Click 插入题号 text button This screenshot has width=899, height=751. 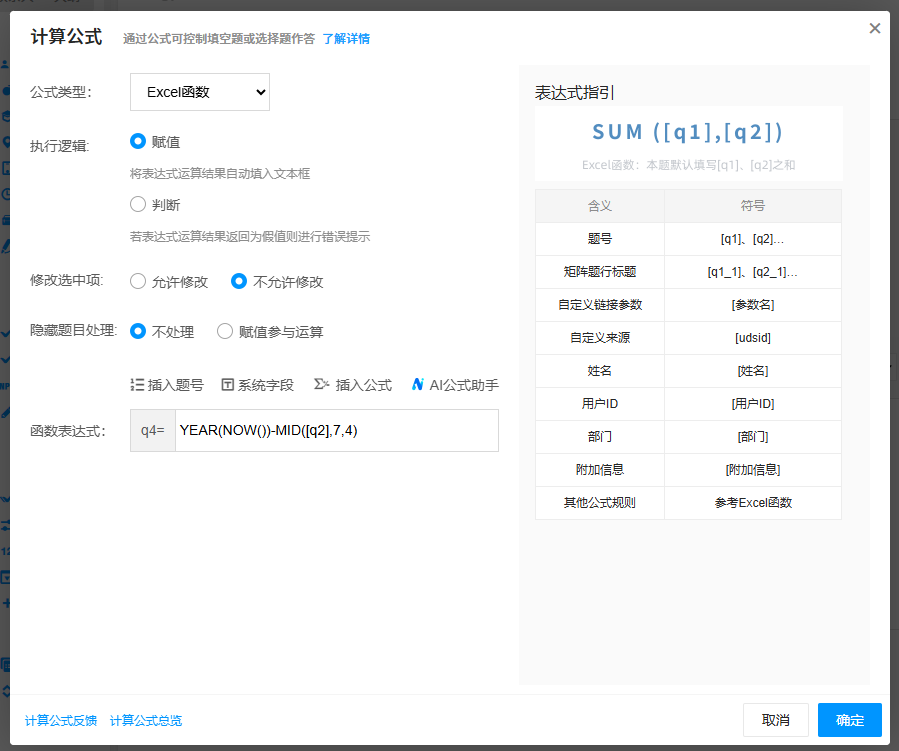click(x=175, y=385)
